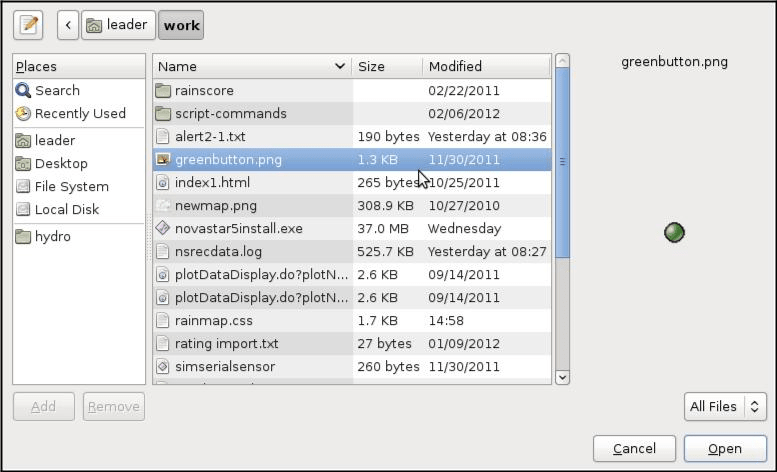Select the Desktop bookmark in Places
Screen dimensions: 777x472
tap(60, 163)
